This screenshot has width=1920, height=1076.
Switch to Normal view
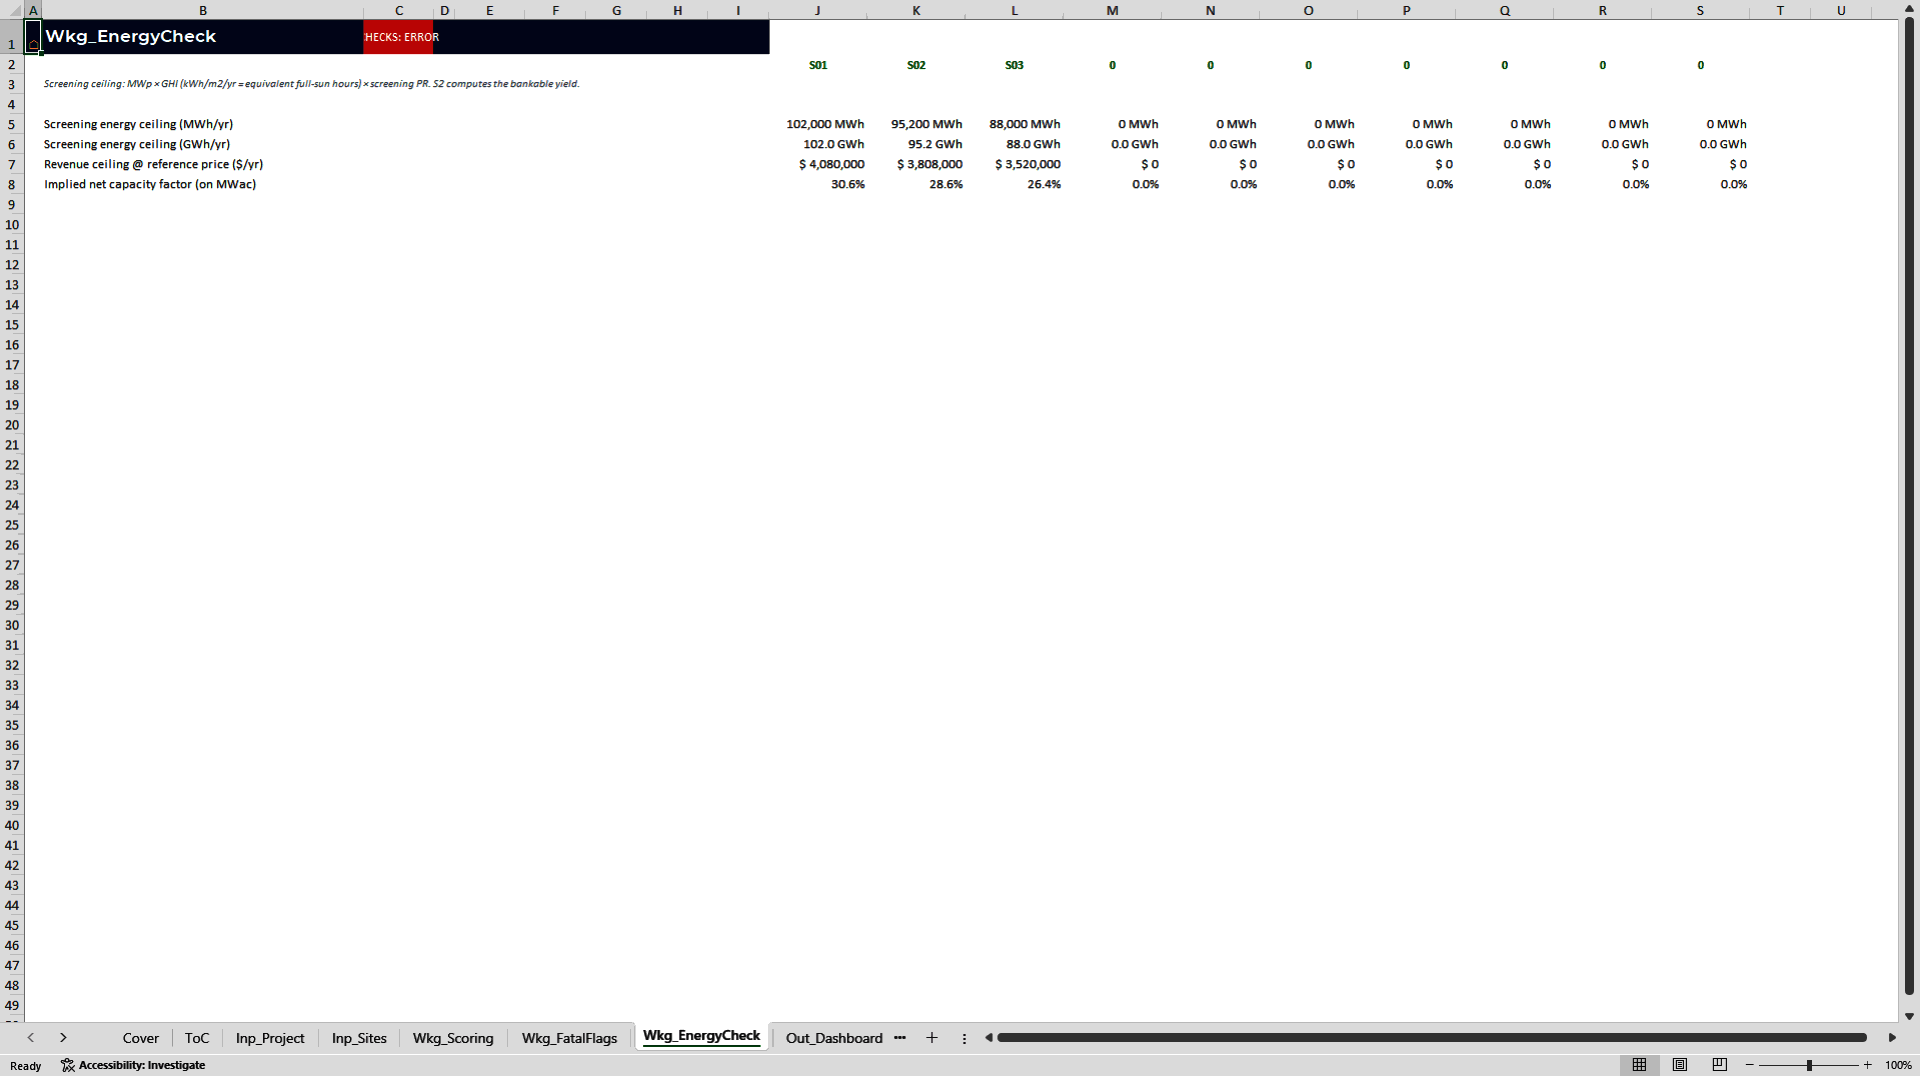[1639, 1065]
